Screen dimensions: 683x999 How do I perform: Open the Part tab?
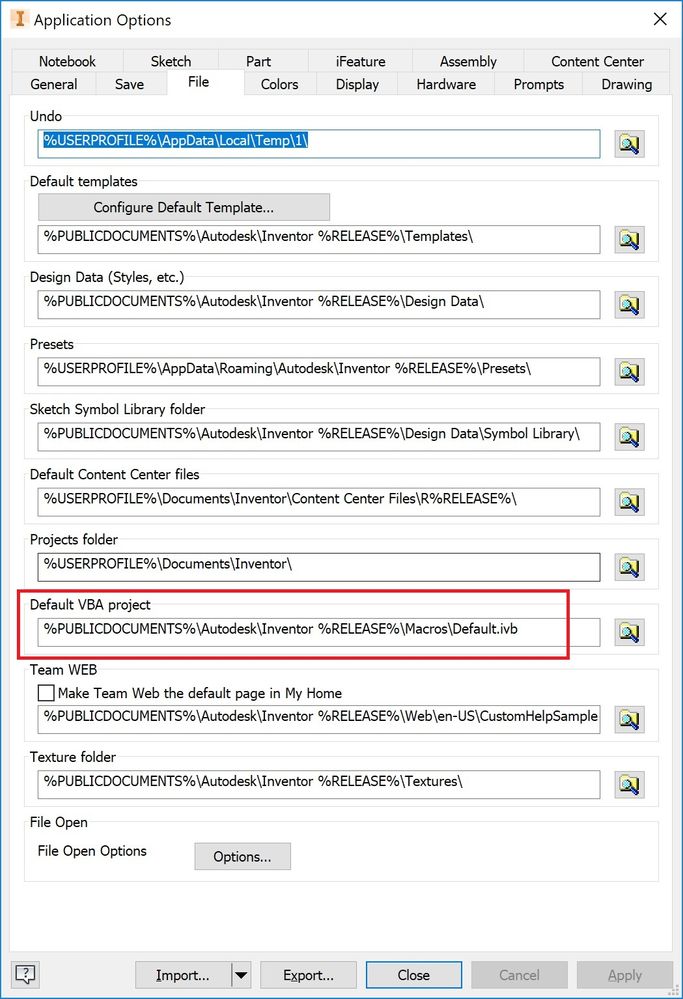tap(258, 61)
